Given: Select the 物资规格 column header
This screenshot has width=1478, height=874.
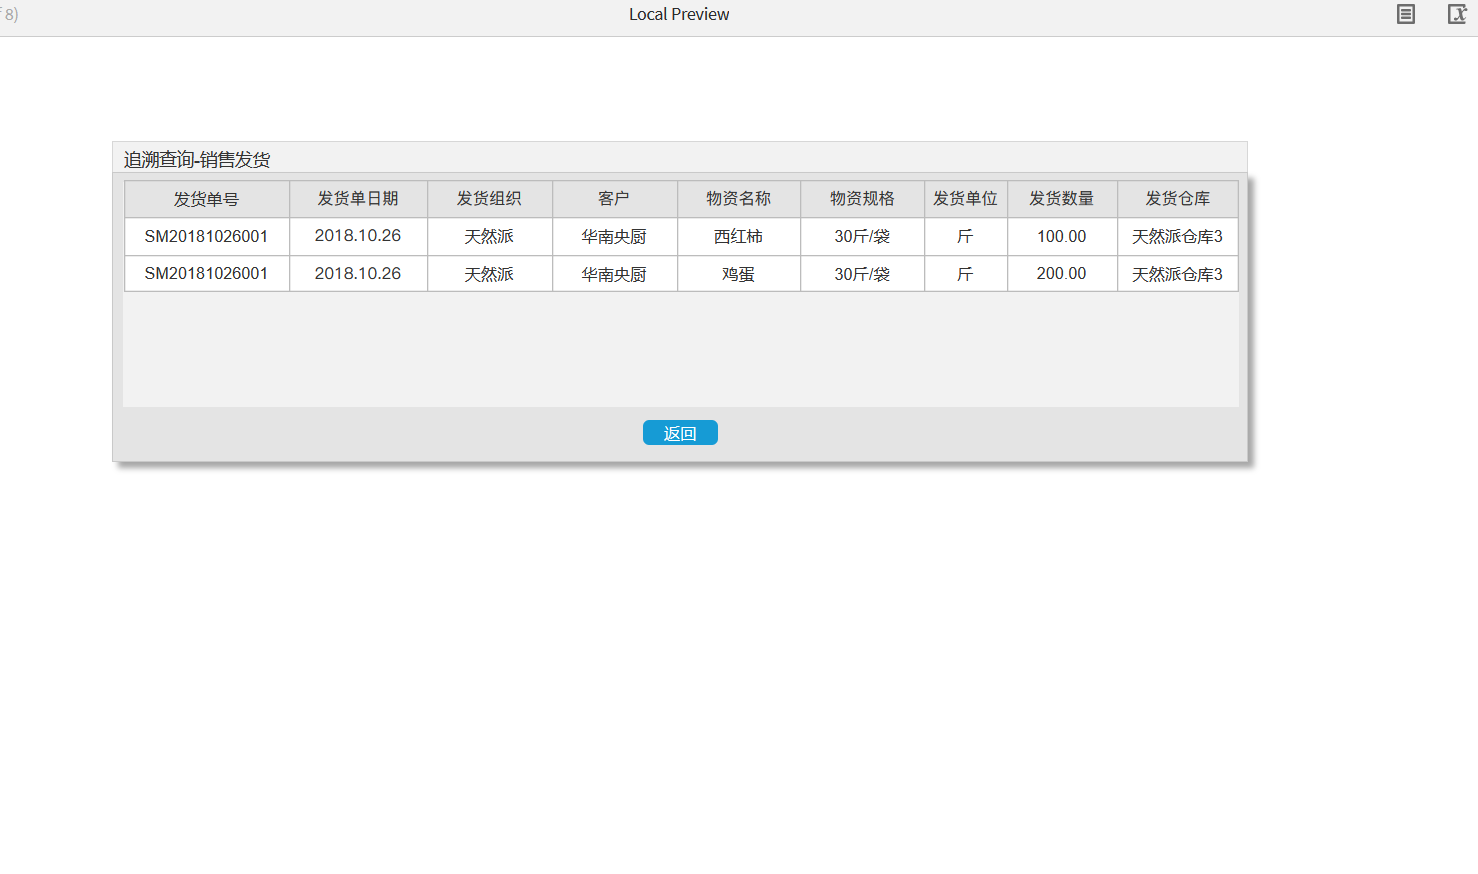Looking at the screenshot, I should [x=863, y=199].
